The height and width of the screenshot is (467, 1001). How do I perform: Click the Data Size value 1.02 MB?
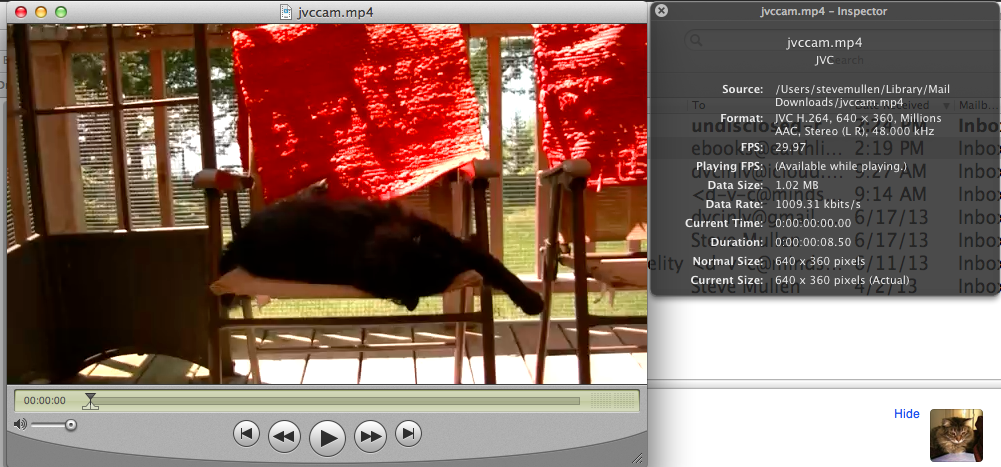(x=796, y=185)
